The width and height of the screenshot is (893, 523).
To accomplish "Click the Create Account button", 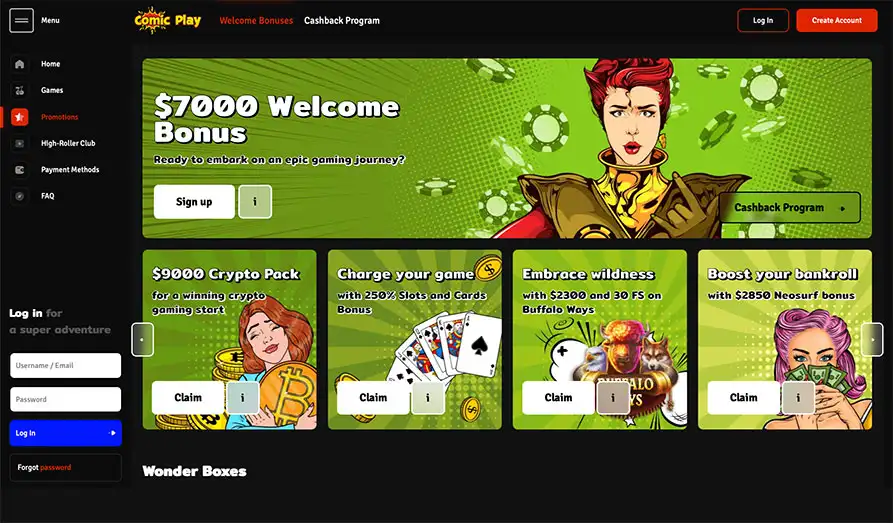I will click(837, 21).
